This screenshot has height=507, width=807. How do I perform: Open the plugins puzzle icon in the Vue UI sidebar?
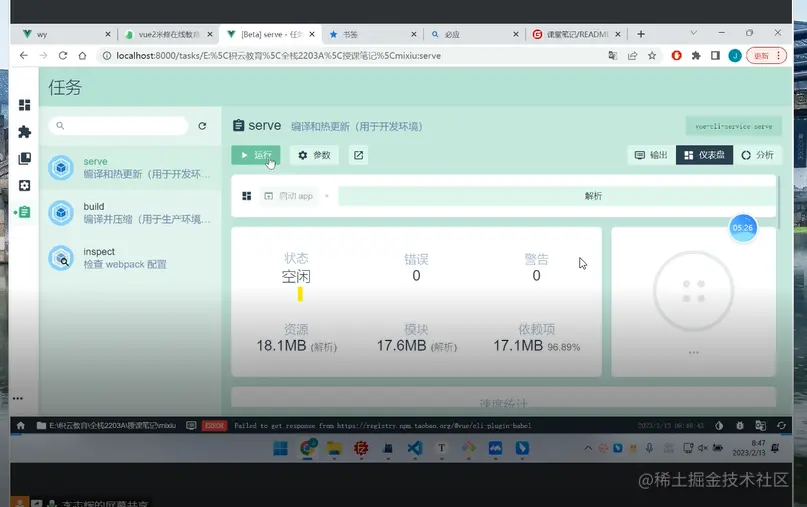tap(24, 132)
